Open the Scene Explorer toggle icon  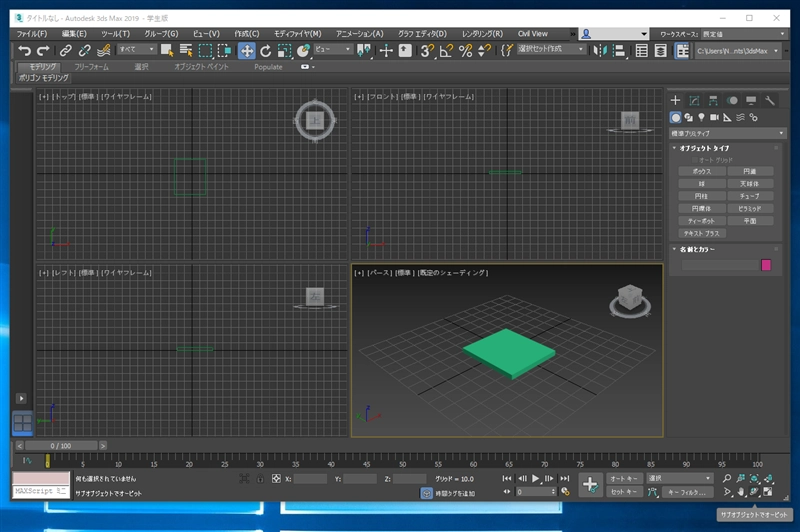click(x=641, y=50)
